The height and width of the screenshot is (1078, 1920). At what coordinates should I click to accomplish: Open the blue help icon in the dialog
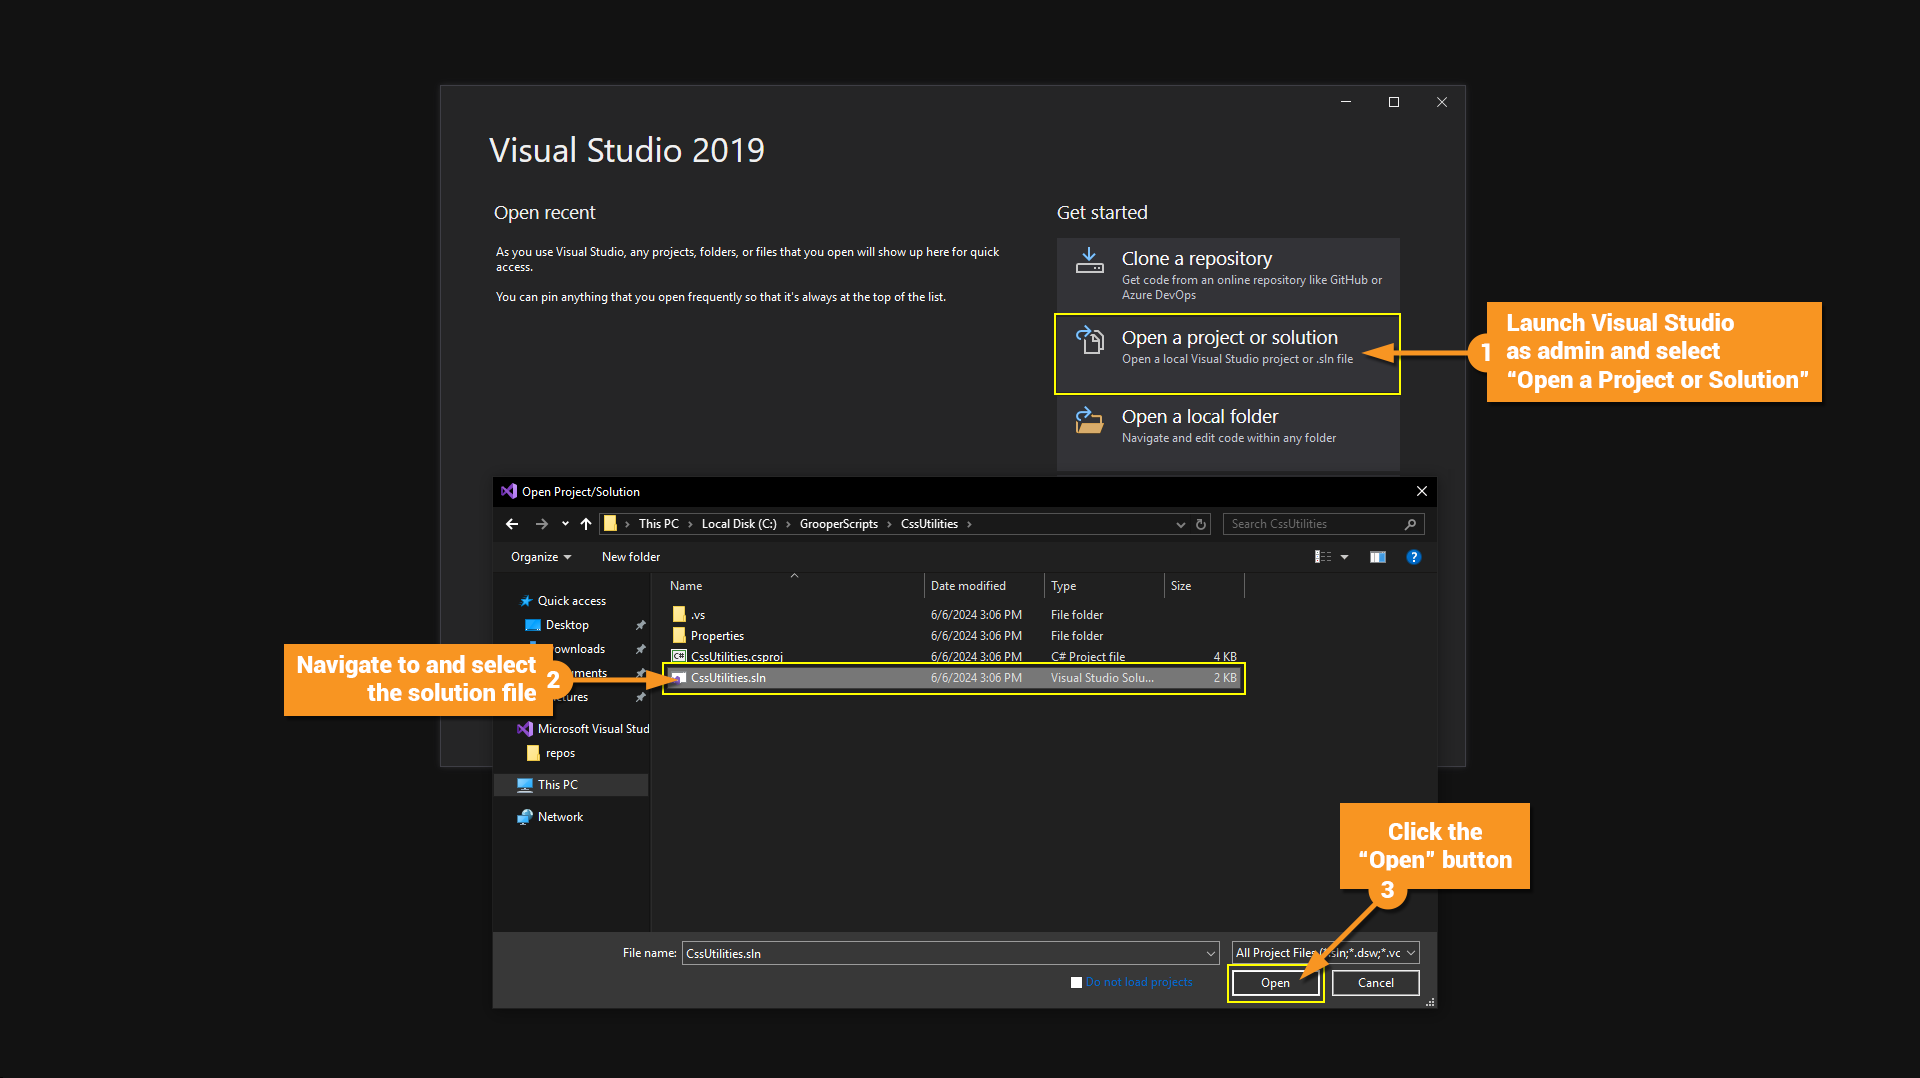click(1413, 557)
